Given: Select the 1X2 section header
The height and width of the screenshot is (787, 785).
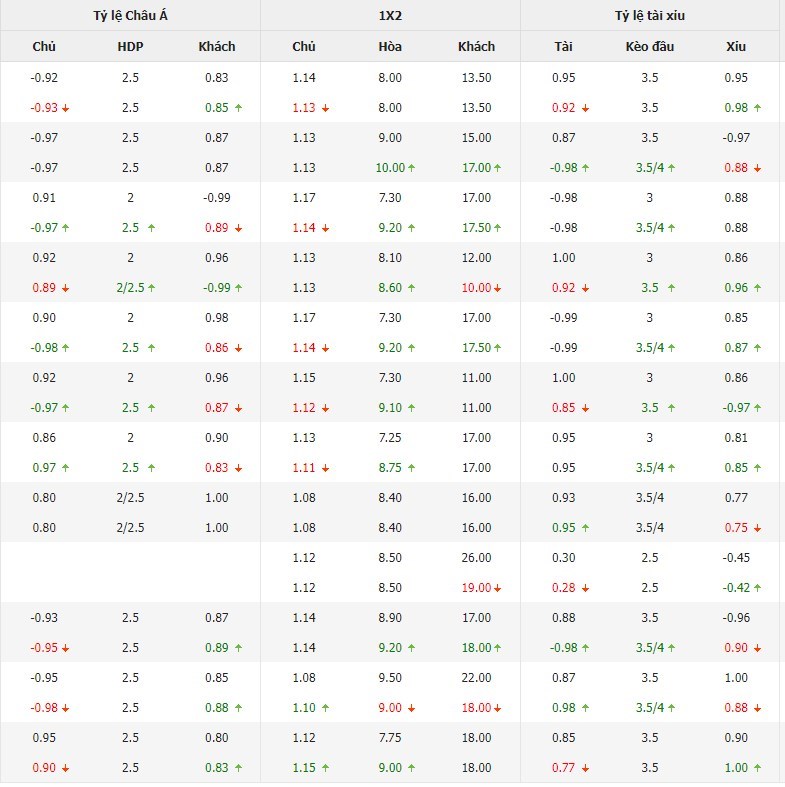Looking at the screenshot, I should coord(390,15).
